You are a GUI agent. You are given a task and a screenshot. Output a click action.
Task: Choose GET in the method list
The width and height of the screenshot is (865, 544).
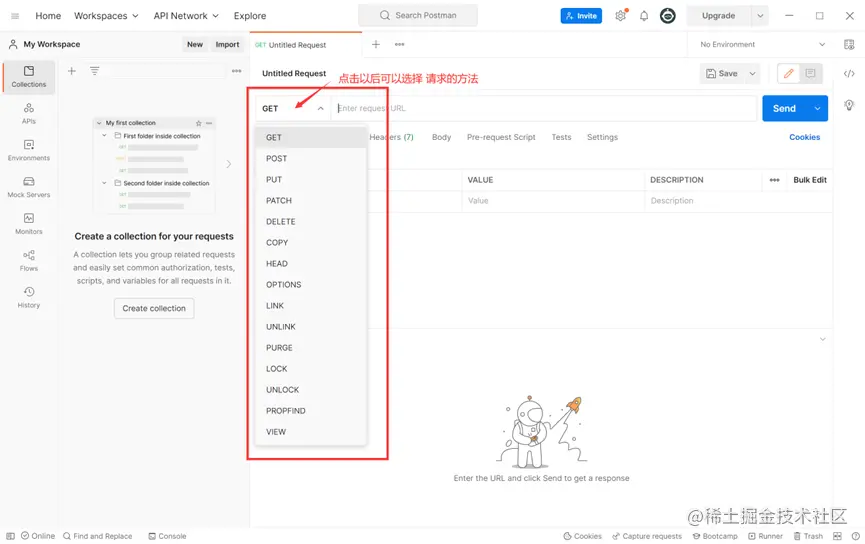coord(311,137)
